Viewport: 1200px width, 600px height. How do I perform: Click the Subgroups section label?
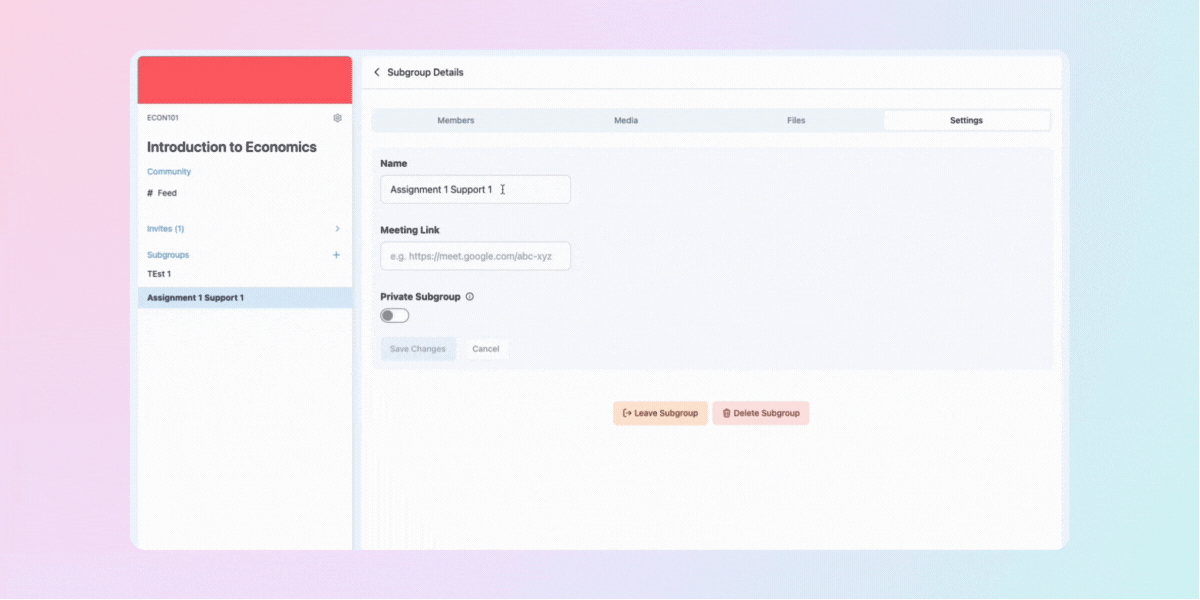pyautogui.click(x=168, y=255)
